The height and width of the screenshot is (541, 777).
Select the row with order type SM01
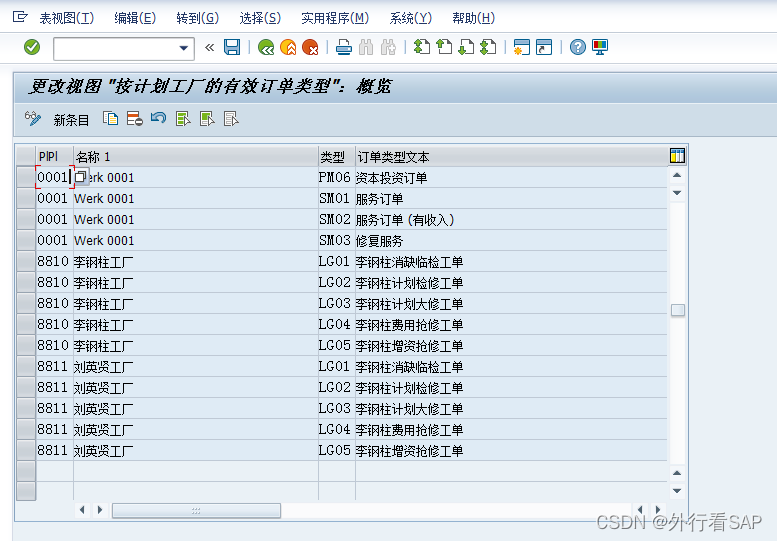[x=26, y=198]
